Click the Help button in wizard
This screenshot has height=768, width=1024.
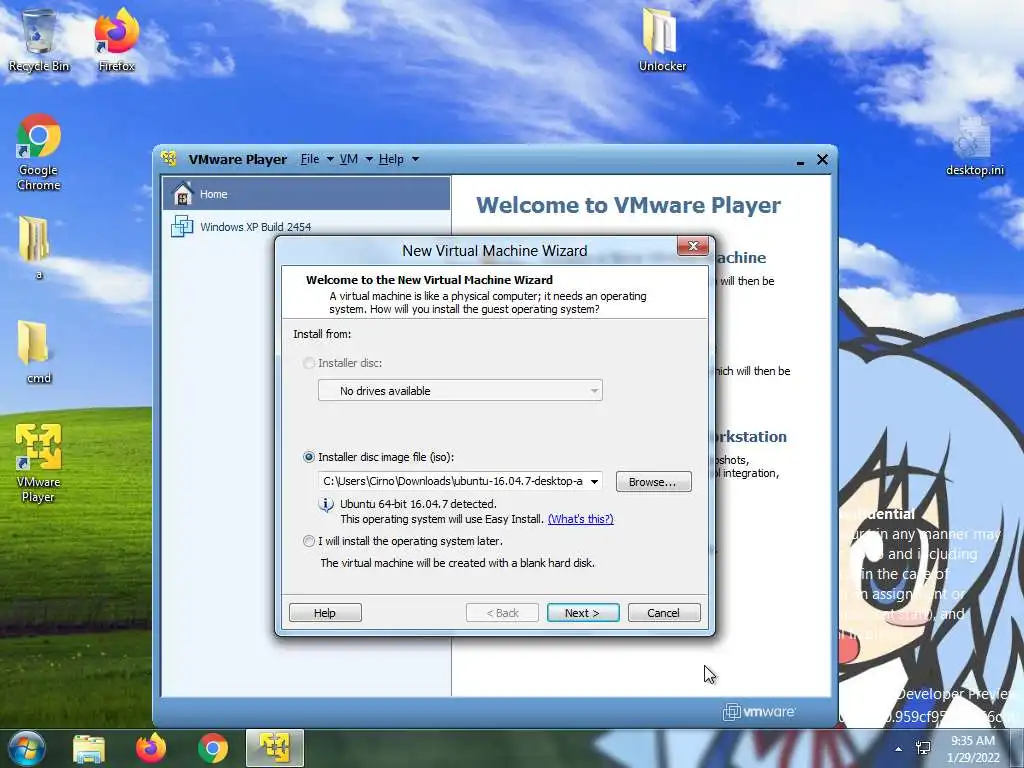pyautogui.click(x=325, y=613)
